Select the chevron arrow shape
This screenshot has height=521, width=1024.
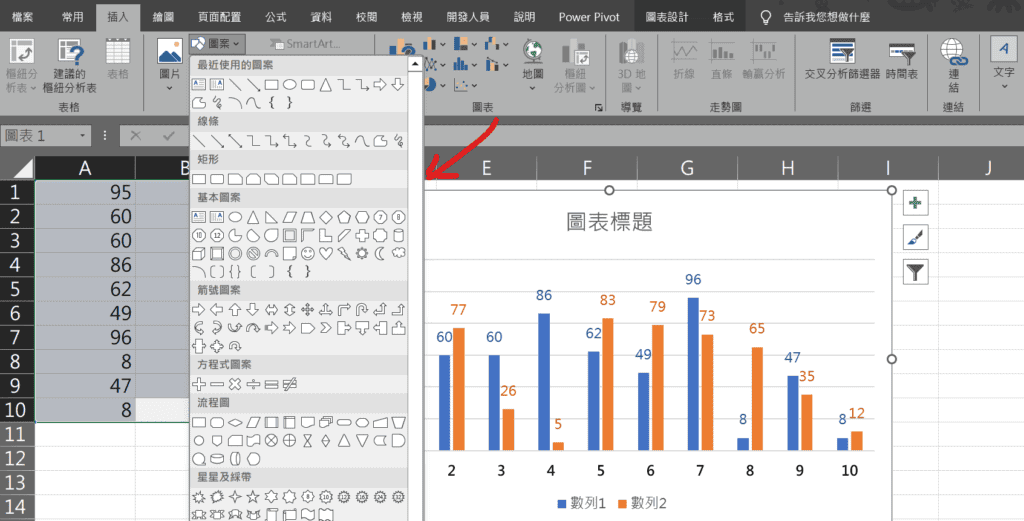tap(326, 328)
